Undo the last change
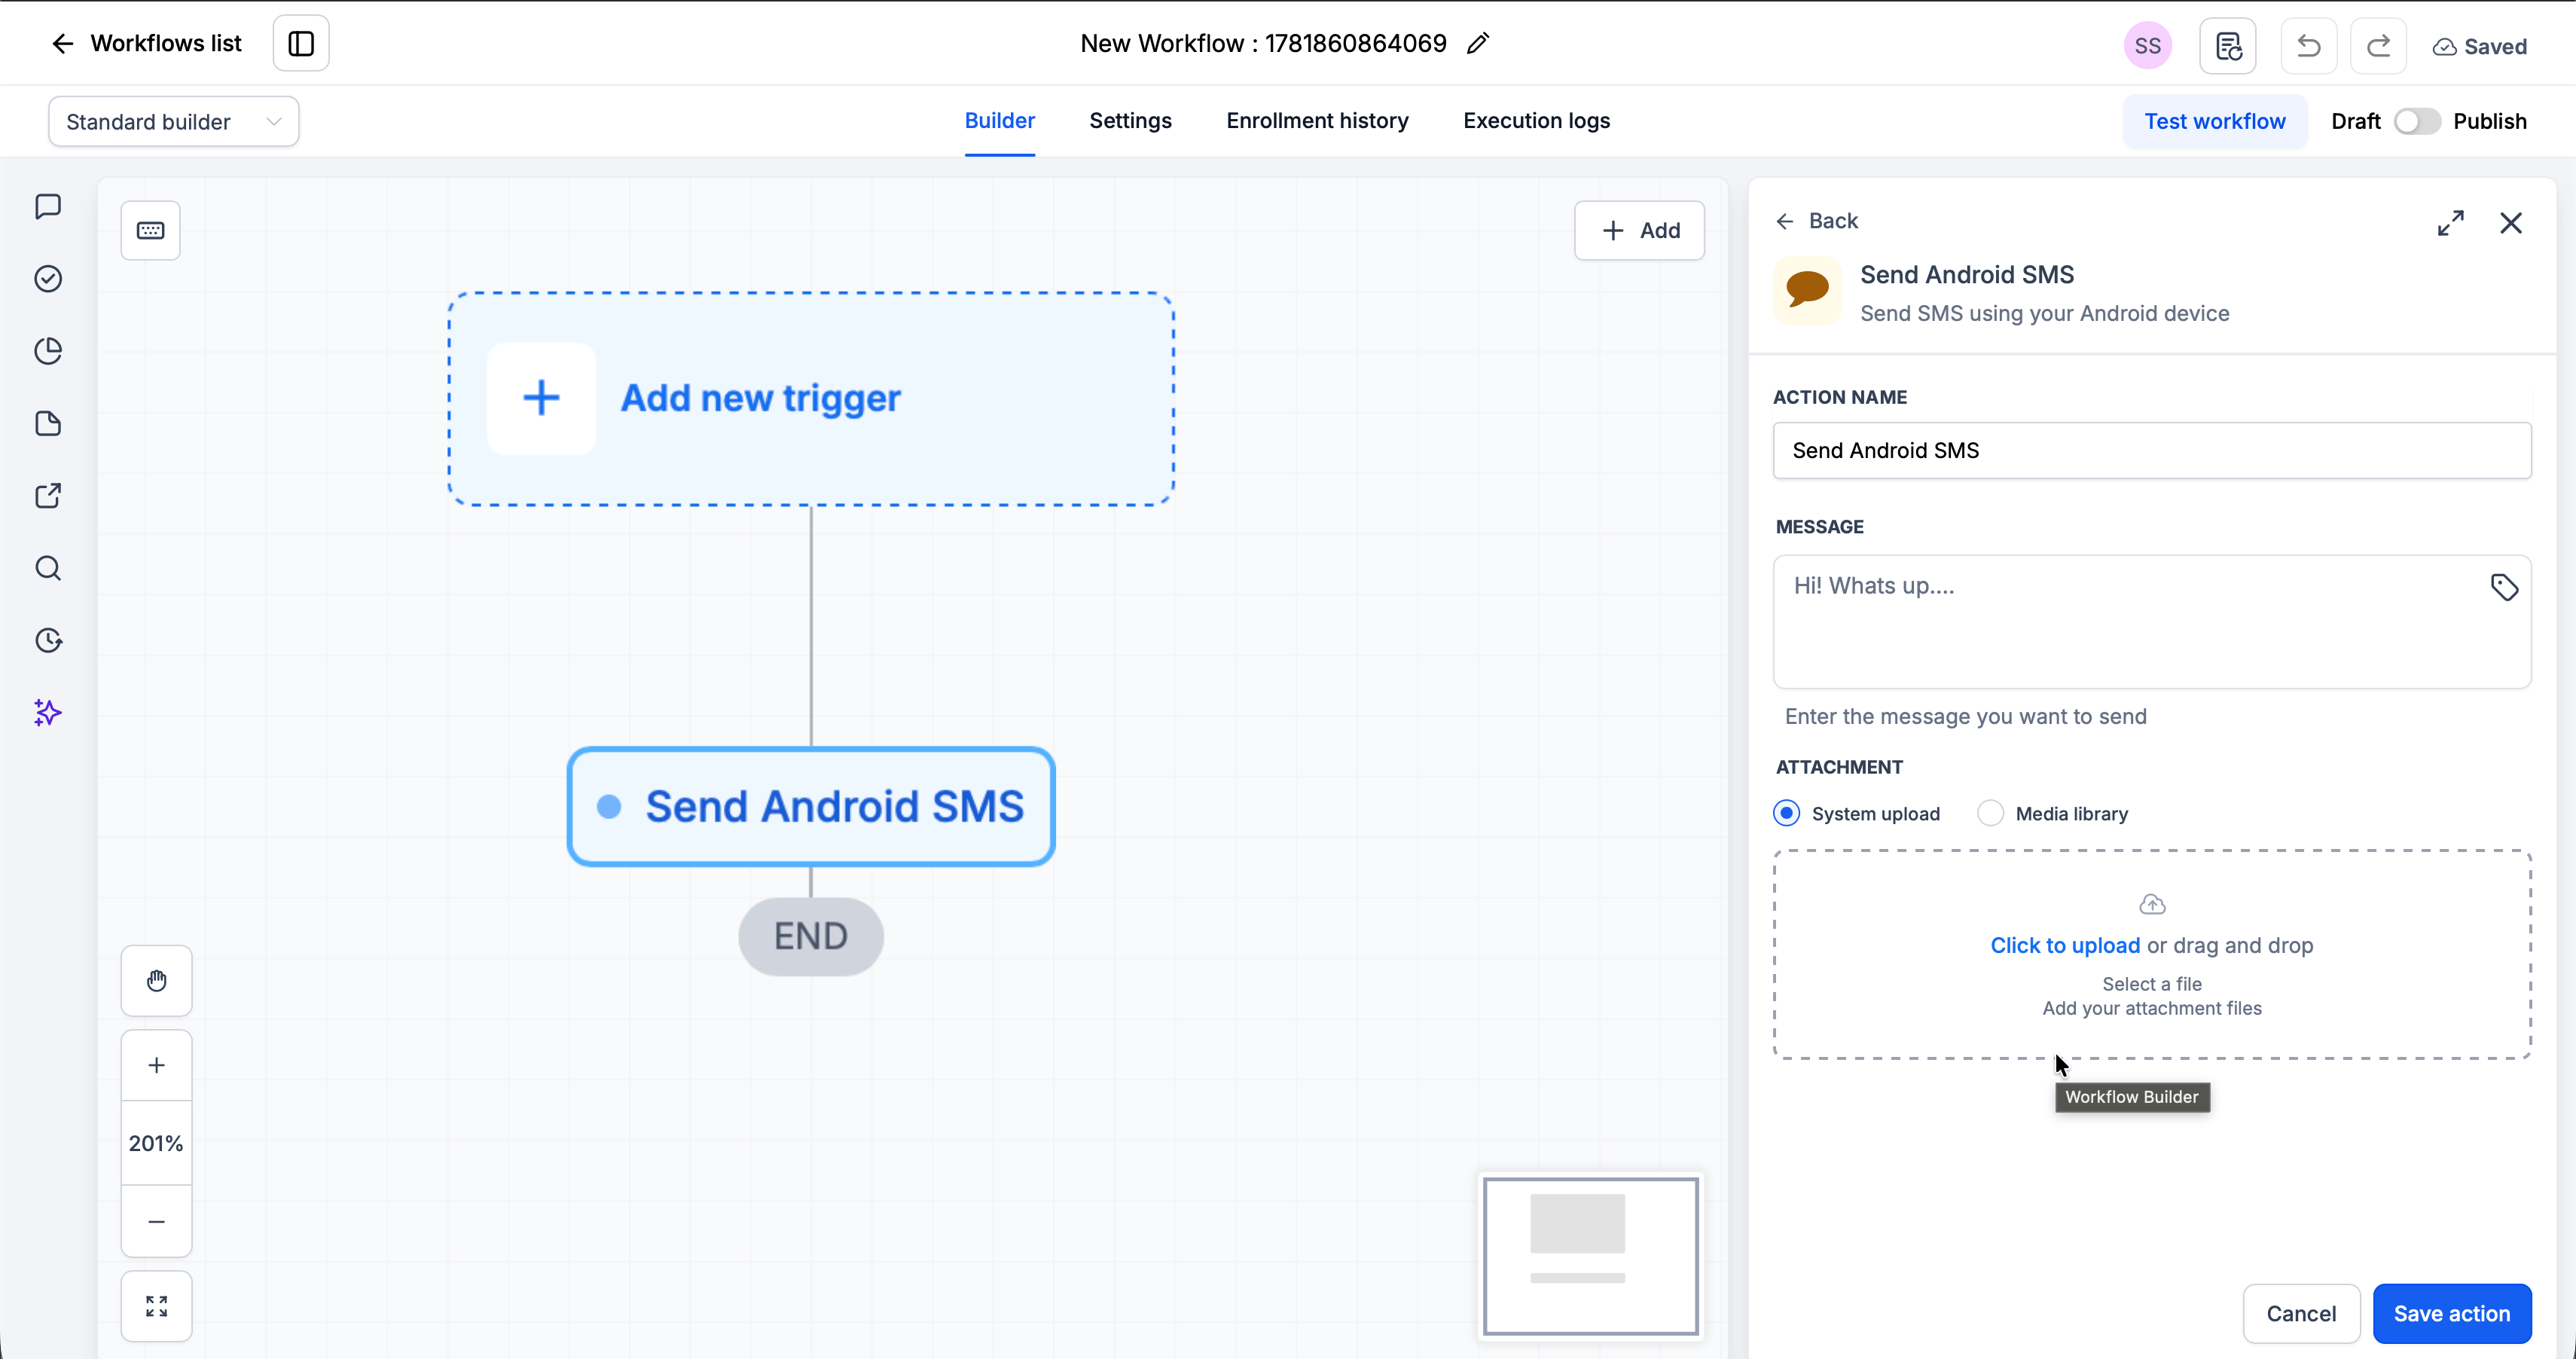The image size is (2576, 1359). tap(2308, 46)
